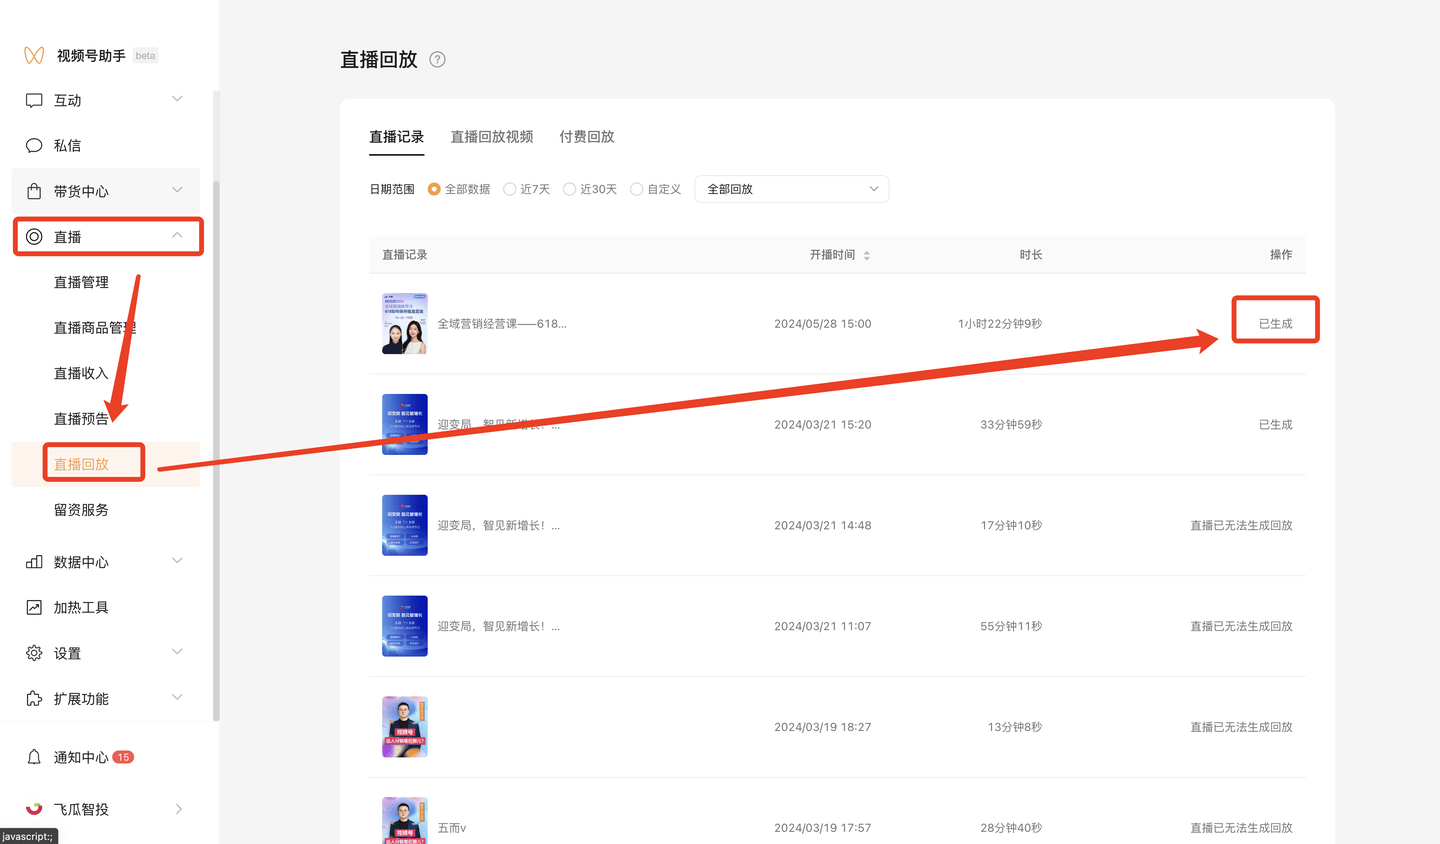Choose the 近7天 date range option

coord(510,188)
